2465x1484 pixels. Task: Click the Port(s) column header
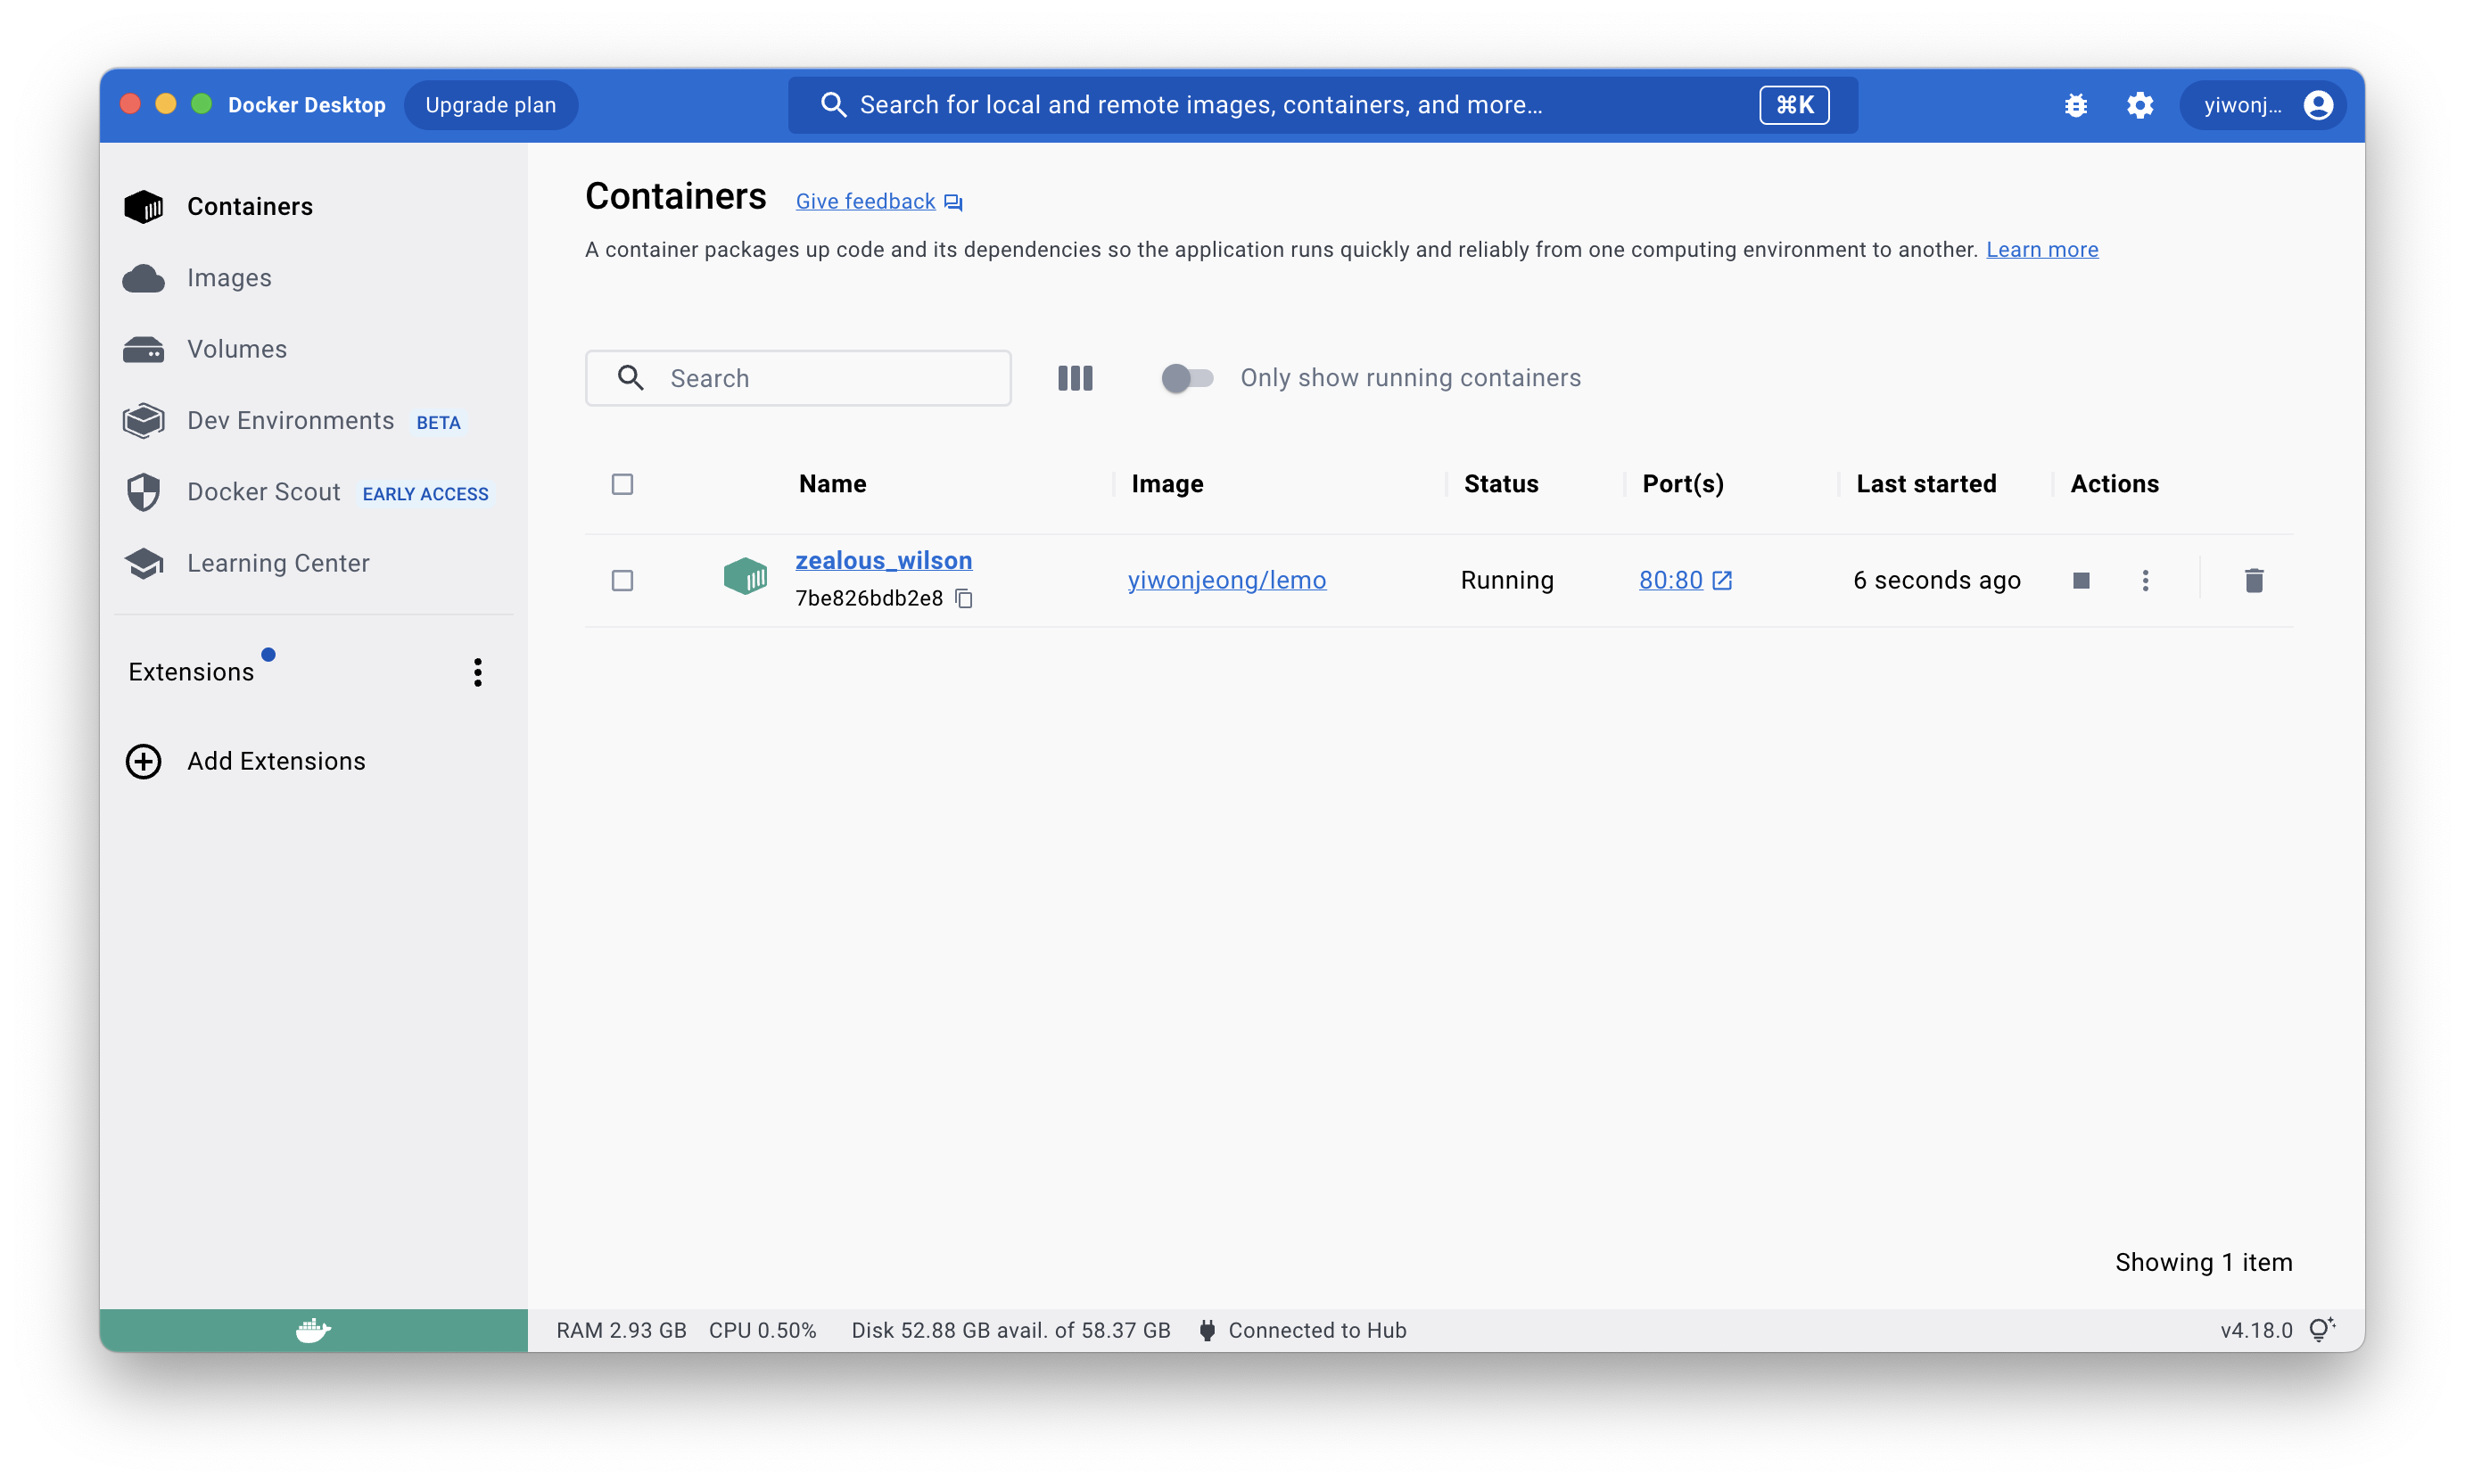coord(1683,484)
